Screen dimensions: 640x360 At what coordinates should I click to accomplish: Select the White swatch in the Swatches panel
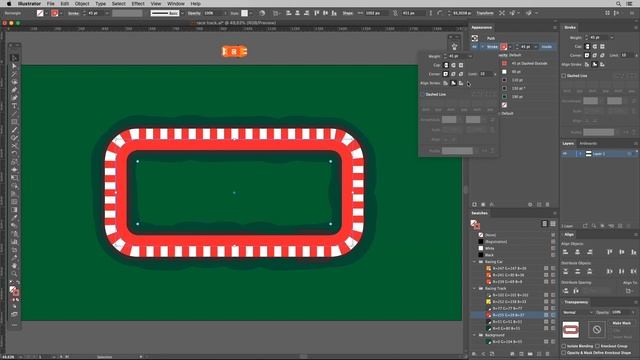(481, 248)
